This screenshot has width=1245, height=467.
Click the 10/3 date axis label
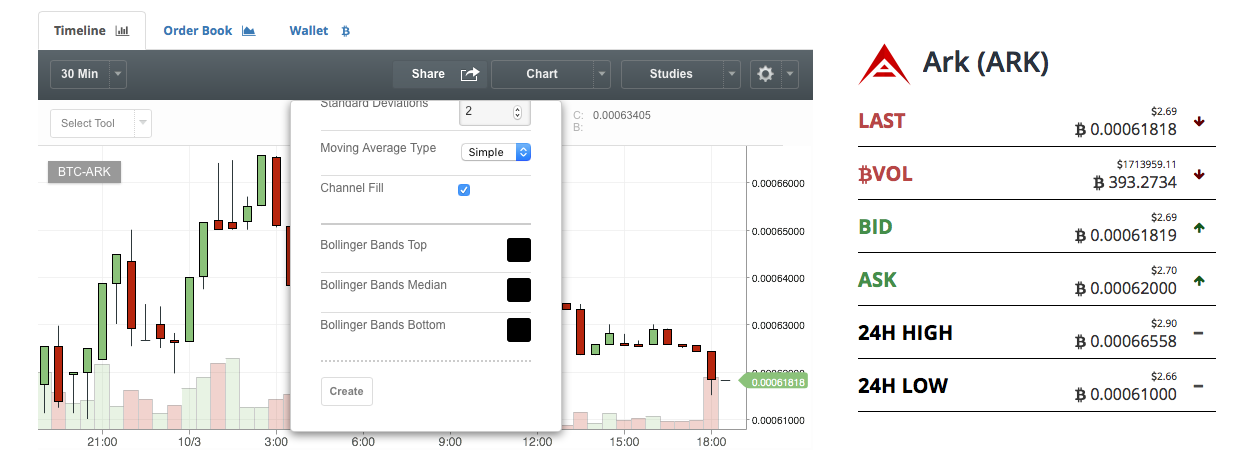pos(189,441)
